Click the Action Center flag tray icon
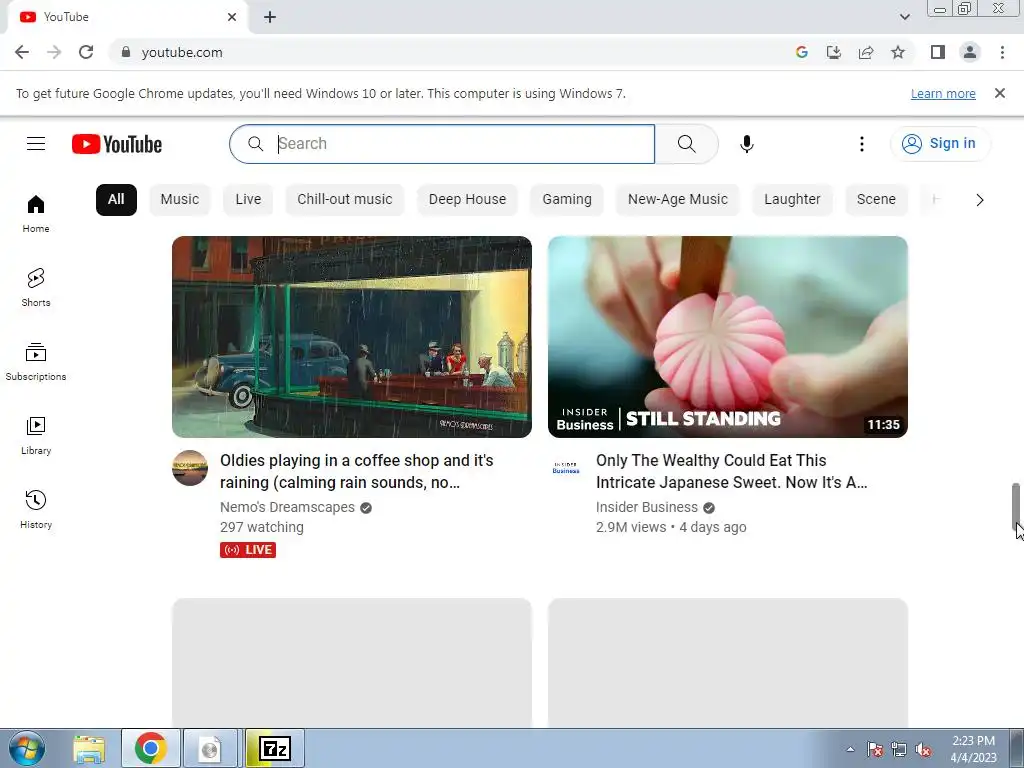This screenshot has height=768, width=1024. click(875, 749)
